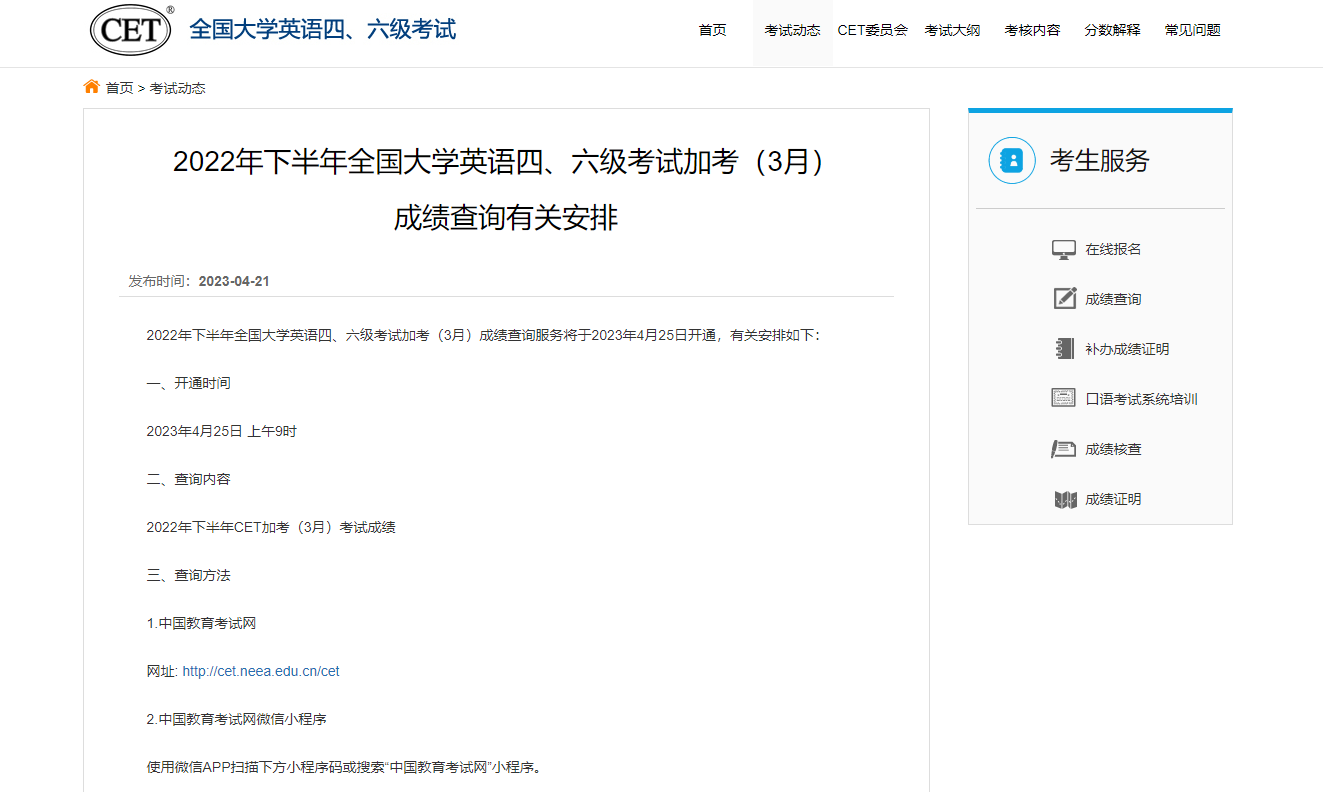The width and height of the screenshot is (1323, 792).
Task: Click the 在线报名 service link
Action: point(1113,249)
